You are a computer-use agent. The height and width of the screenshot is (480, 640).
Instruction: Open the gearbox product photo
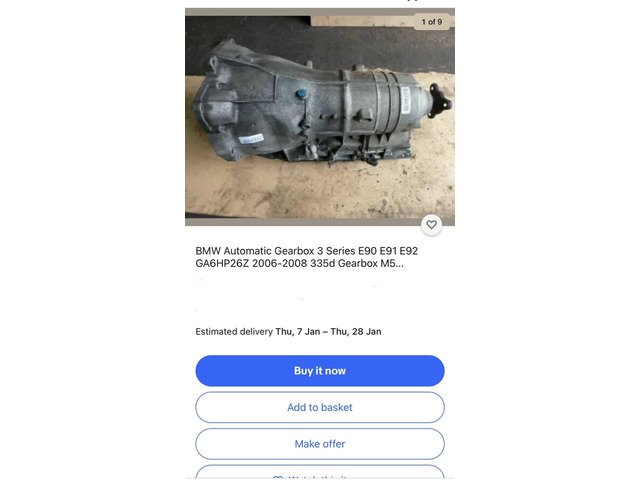[x=320, y=117]
